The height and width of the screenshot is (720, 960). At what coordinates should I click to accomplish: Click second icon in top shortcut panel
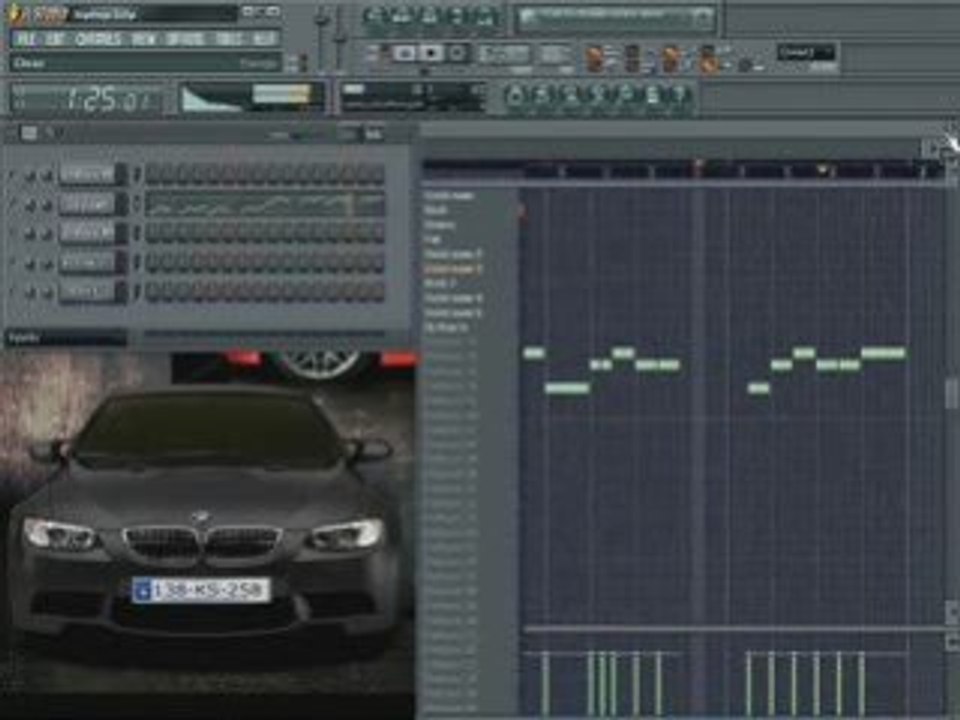(x=401, y=16)
